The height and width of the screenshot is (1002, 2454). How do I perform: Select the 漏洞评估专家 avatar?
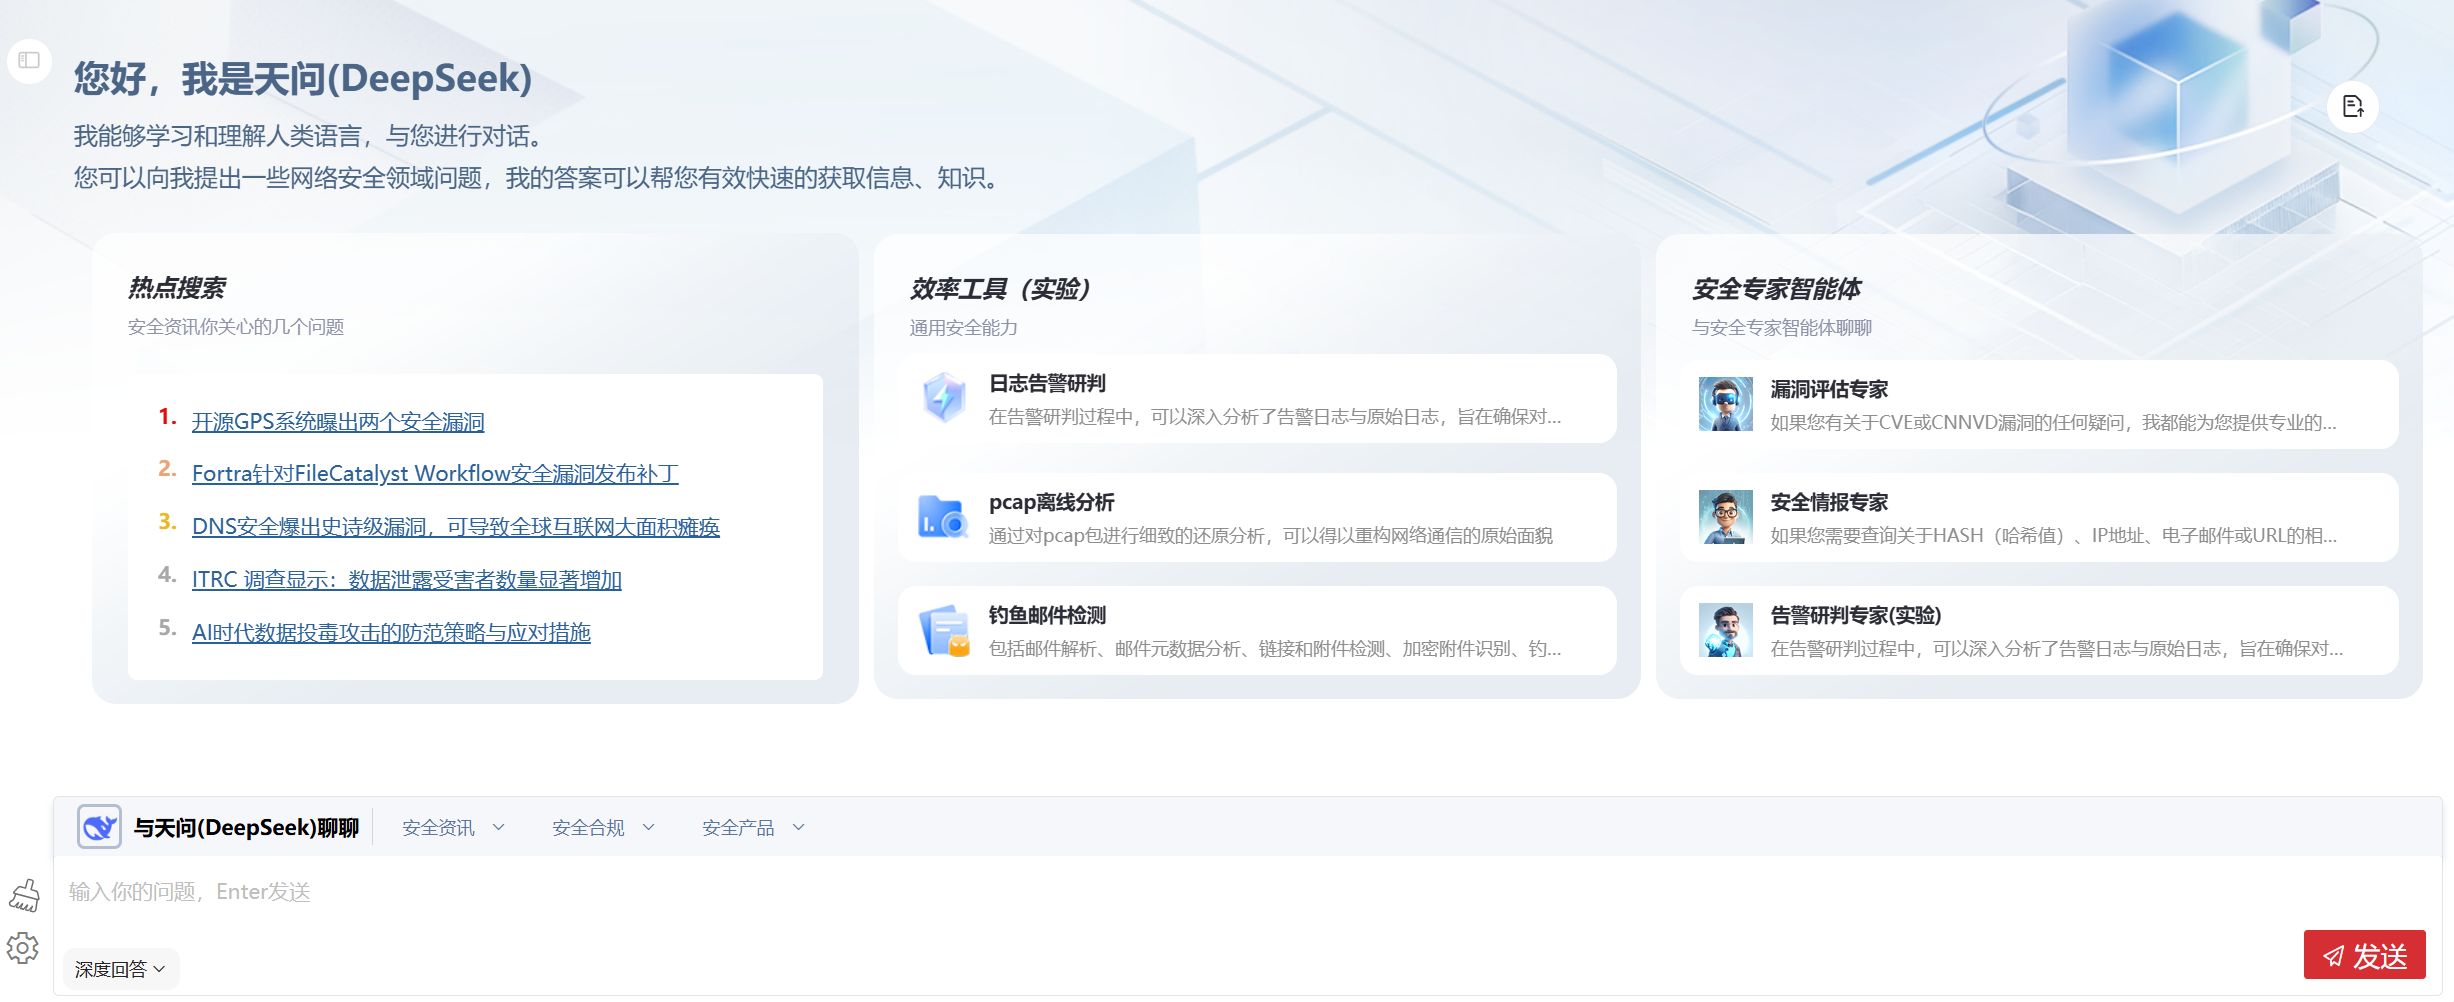pos(1725,404)
